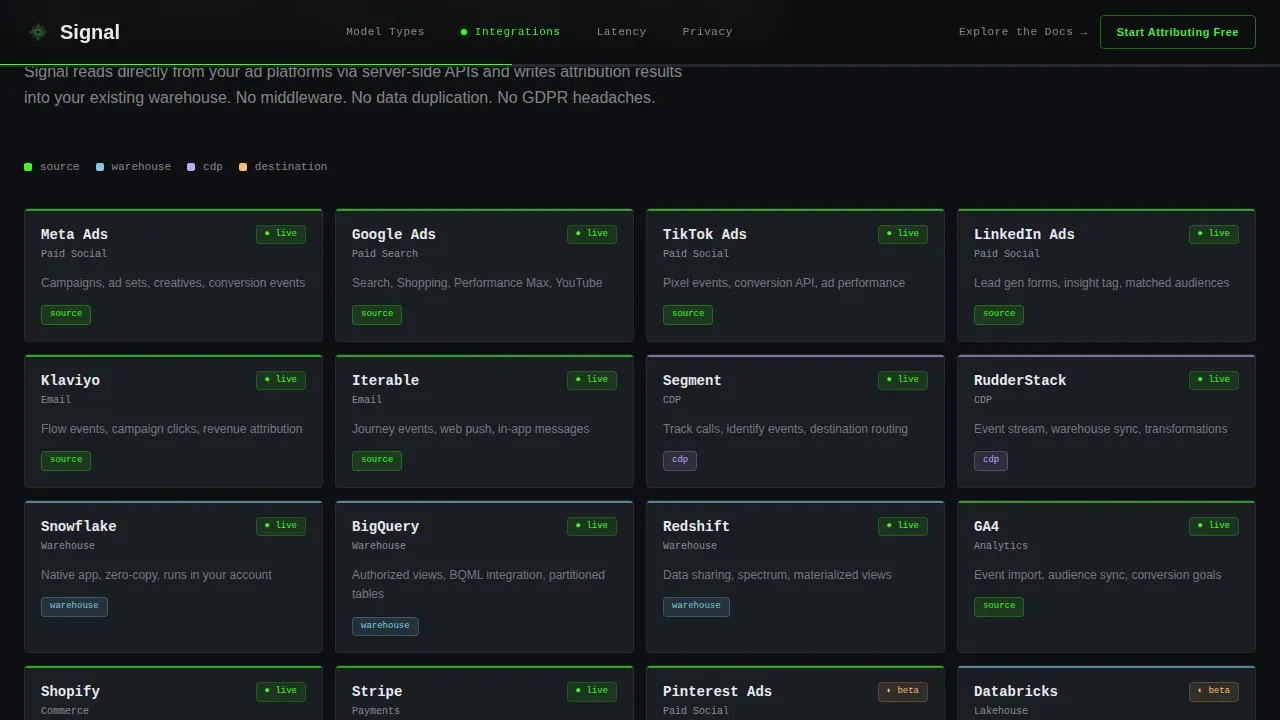This screenshot has width=1280, height=720.
Task: Select the Integrations nav item
Action: coord(510,32)
